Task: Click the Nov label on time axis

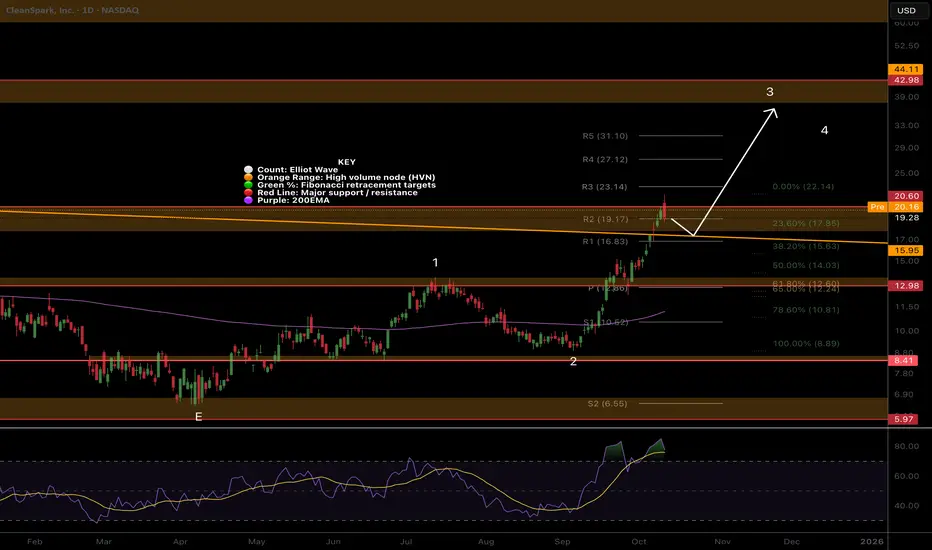Action: pyautogui.click(x=722, y=542)
